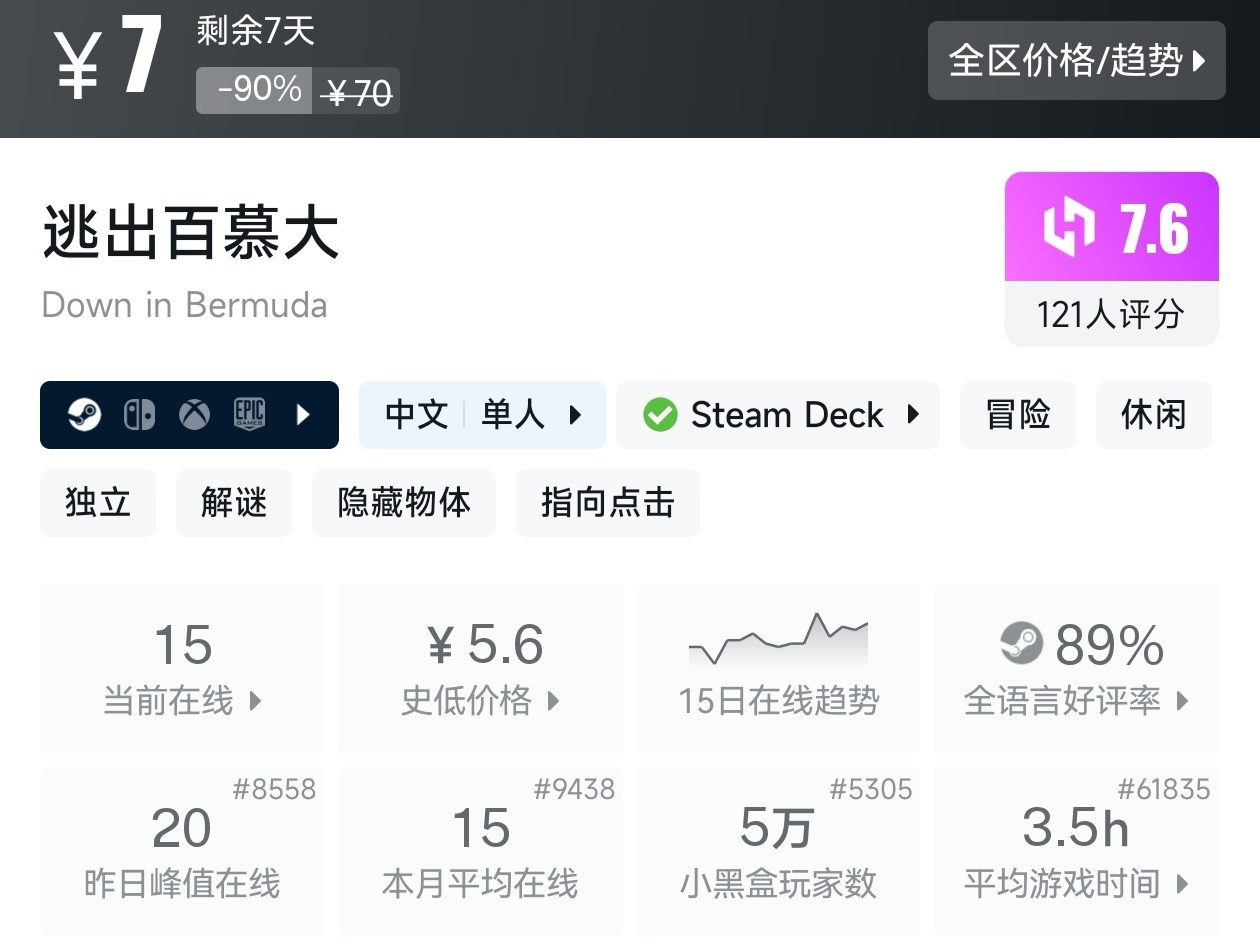
Task: Open the 隐藏物体 hidden object tag
Action: (403, 502)
